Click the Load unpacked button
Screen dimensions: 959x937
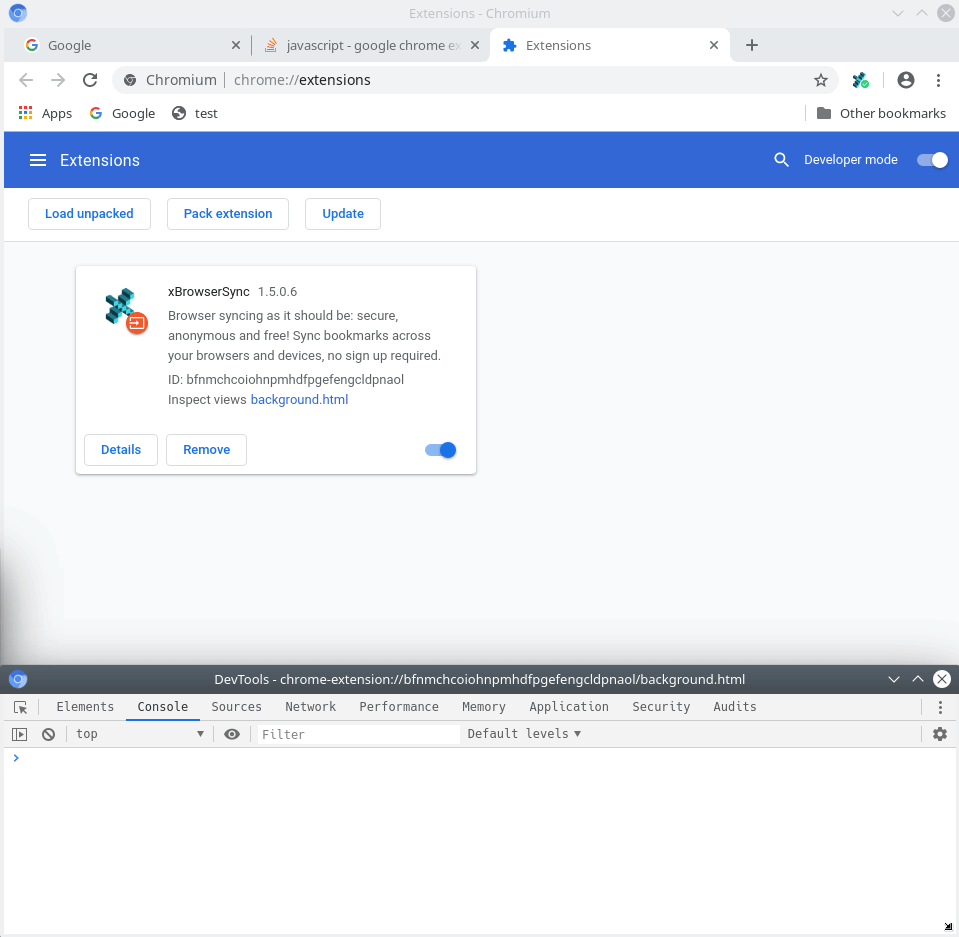pyautogui.click(x=89, y=213)
